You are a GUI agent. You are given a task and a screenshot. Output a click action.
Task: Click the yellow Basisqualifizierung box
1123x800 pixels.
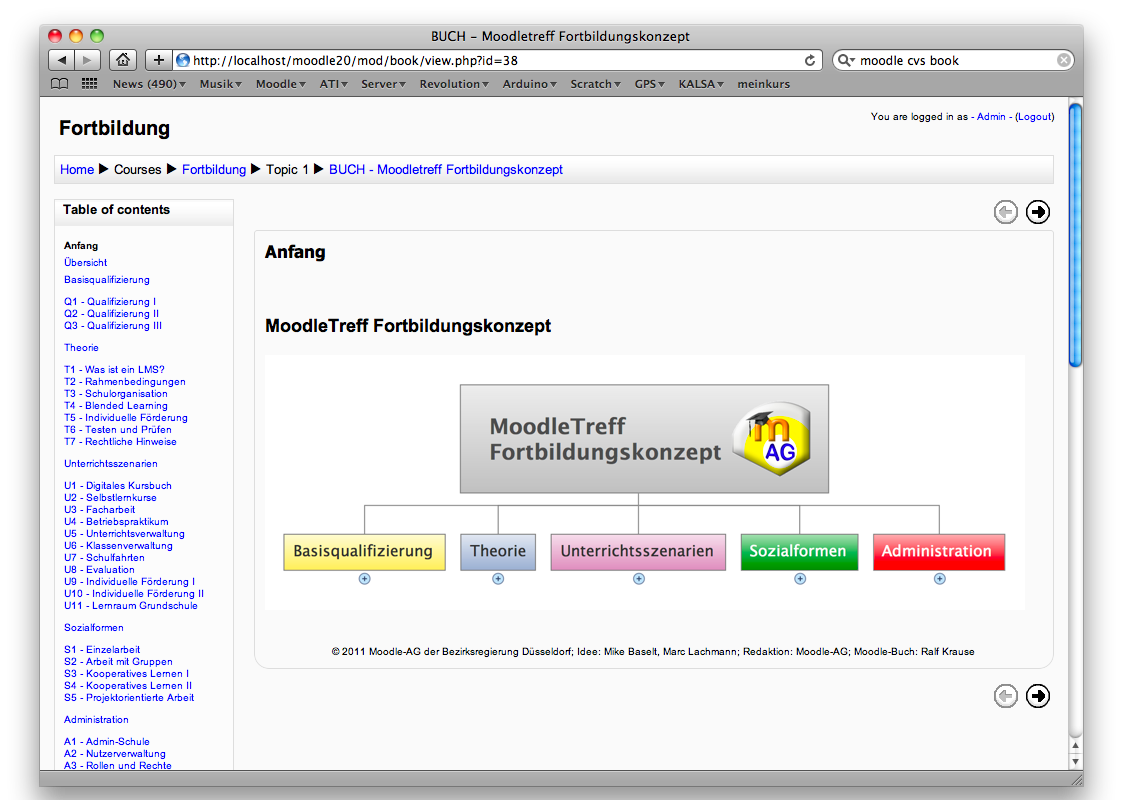(365, 551)
